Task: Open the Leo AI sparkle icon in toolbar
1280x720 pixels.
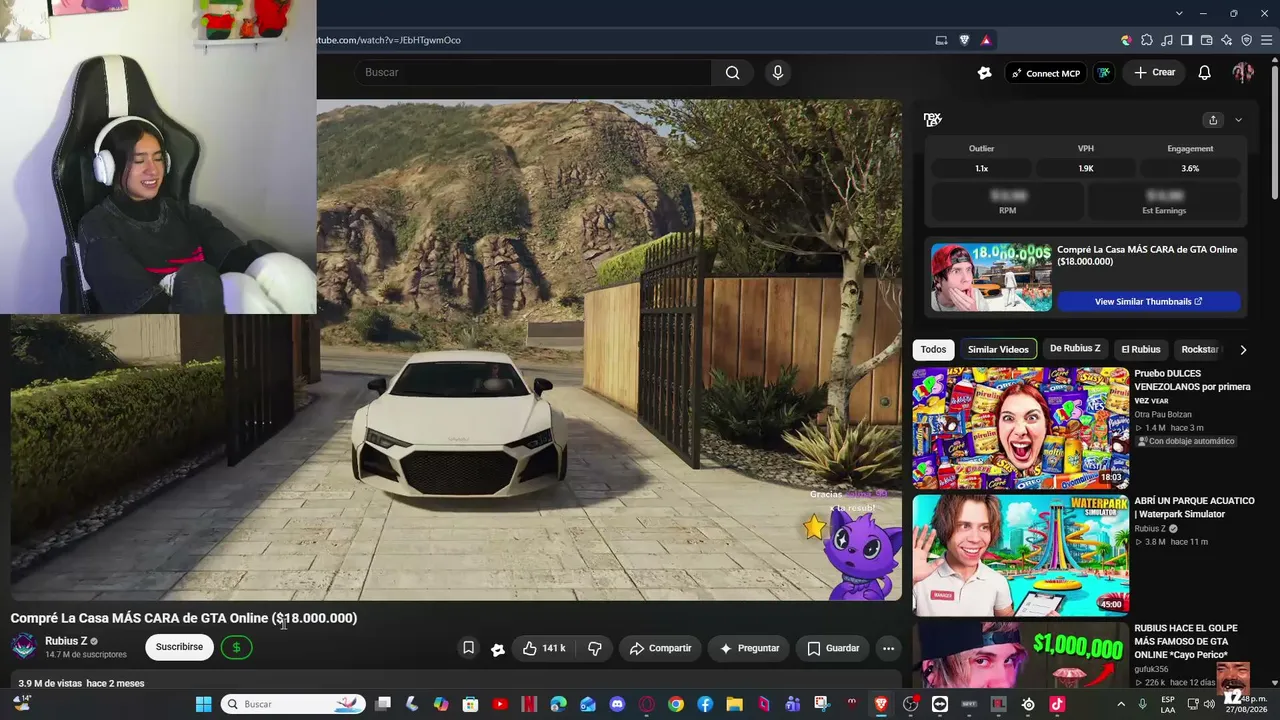Action: pos(1227,40)
